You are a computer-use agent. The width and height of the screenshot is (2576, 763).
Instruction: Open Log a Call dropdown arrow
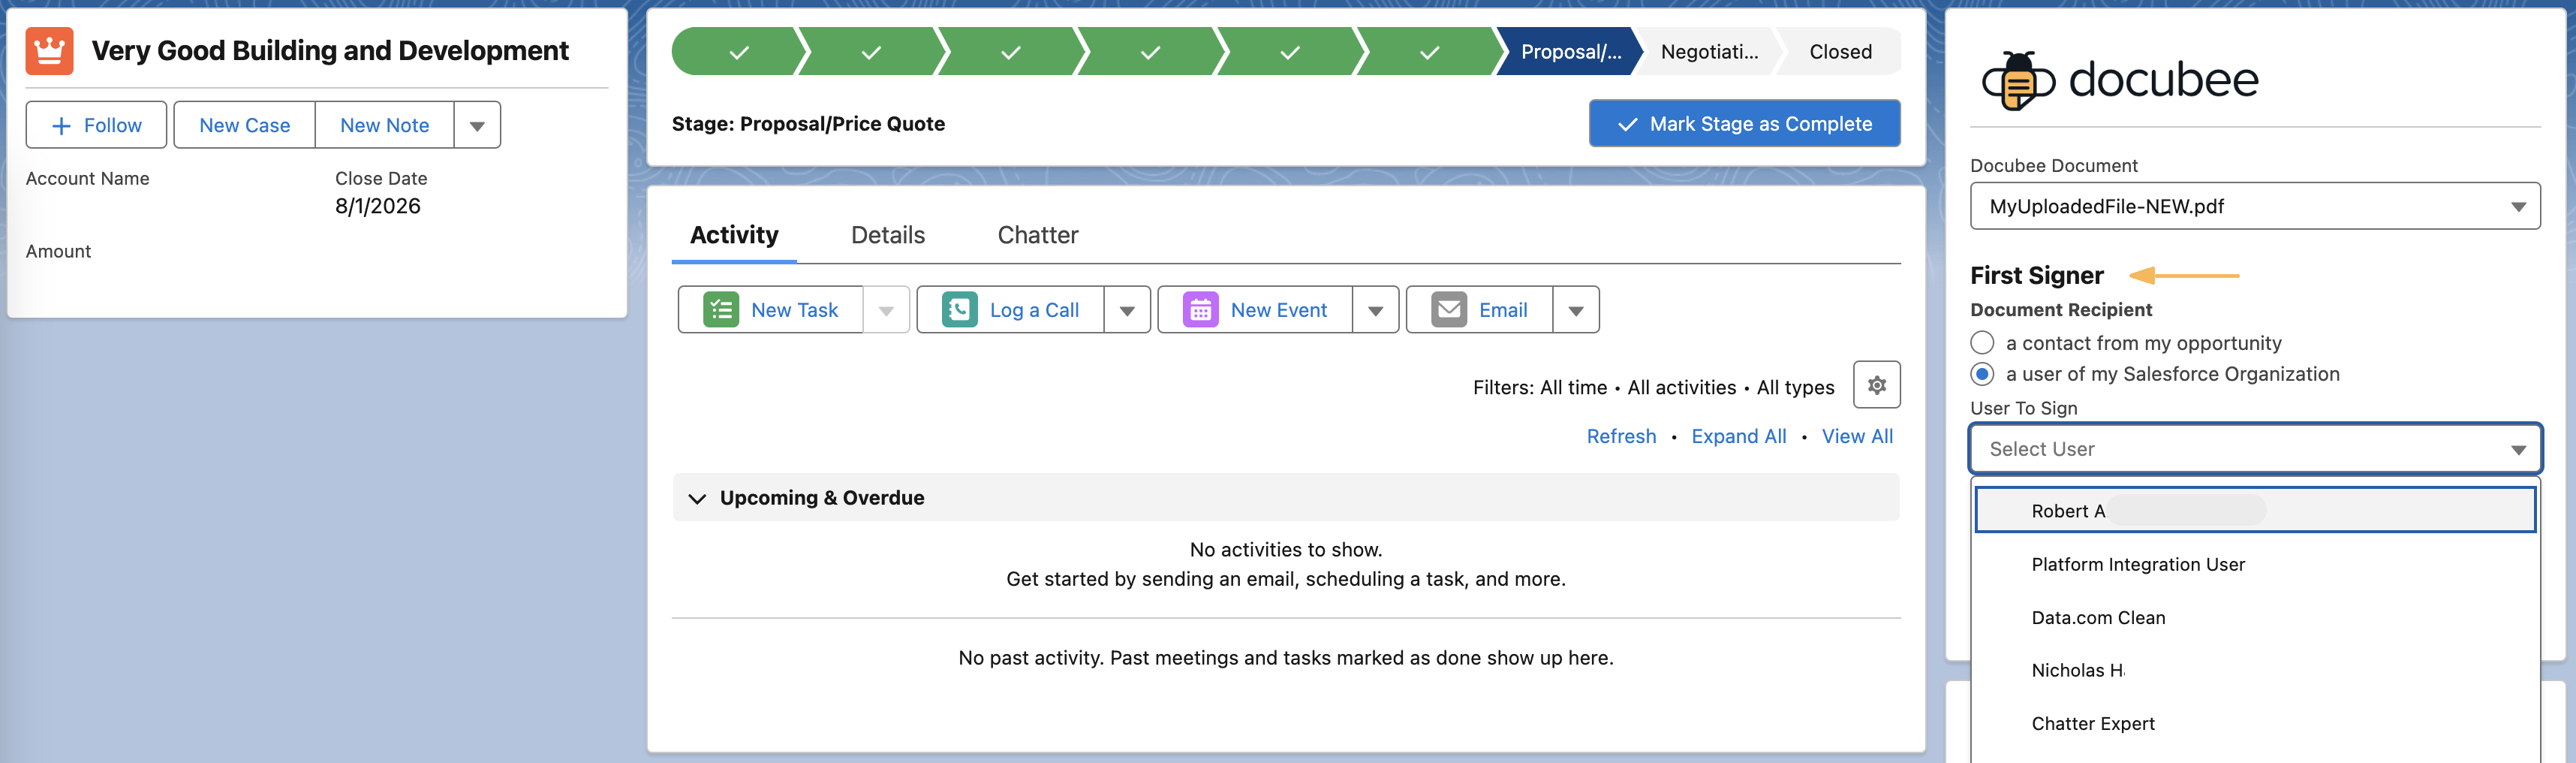(x=1127, y=310)
